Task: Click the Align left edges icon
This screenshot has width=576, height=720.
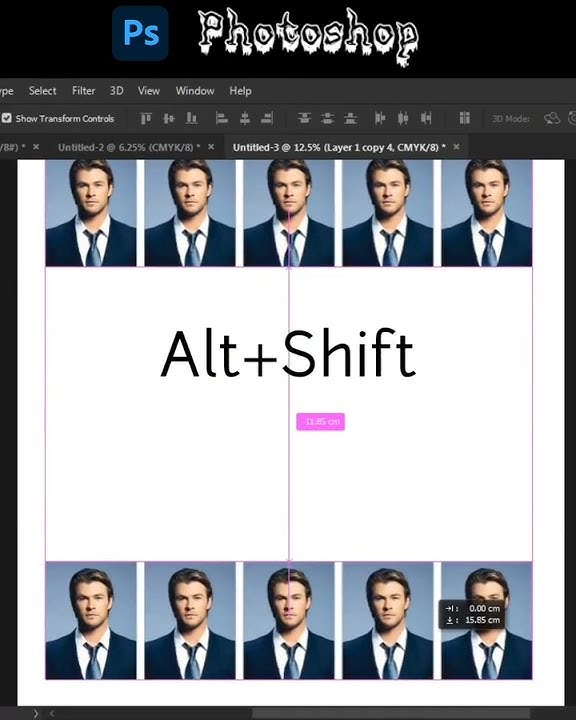Action: (222, 118)
